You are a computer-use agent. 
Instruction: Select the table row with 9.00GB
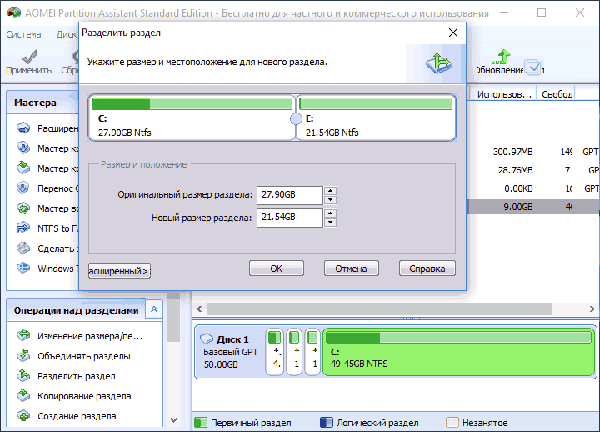(533, 207)
